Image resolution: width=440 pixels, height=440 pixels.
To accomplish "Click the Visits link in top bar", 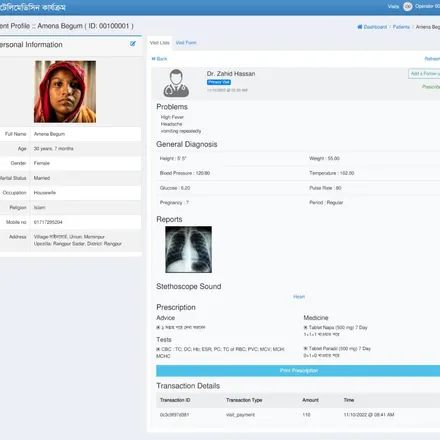I will [x=393, y=6].
